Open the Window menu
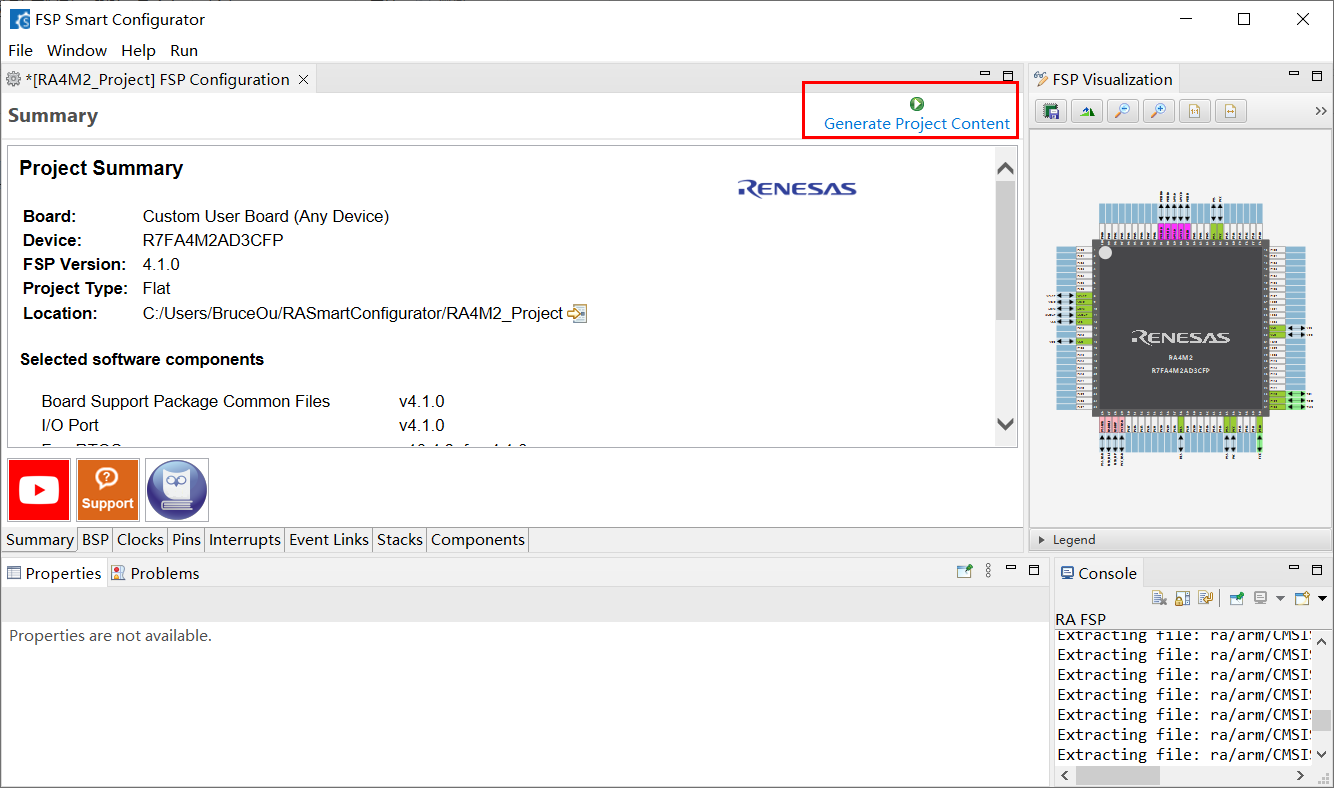 [x=77, y=50]
